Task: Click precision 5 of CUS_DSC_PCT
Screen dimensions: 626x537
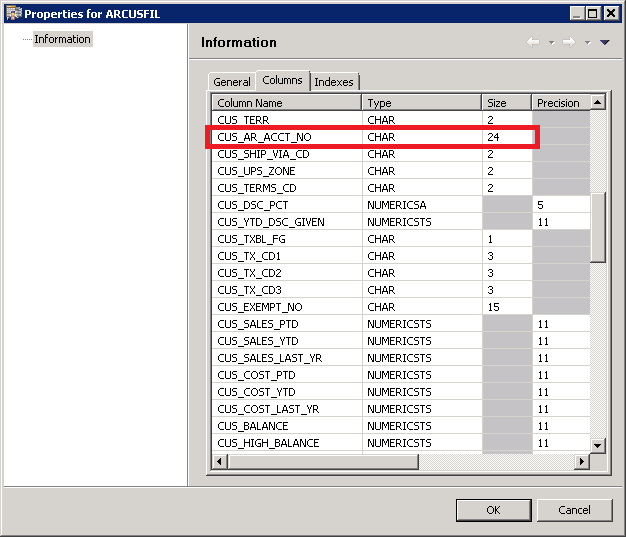Action: [x=540, y=205]
